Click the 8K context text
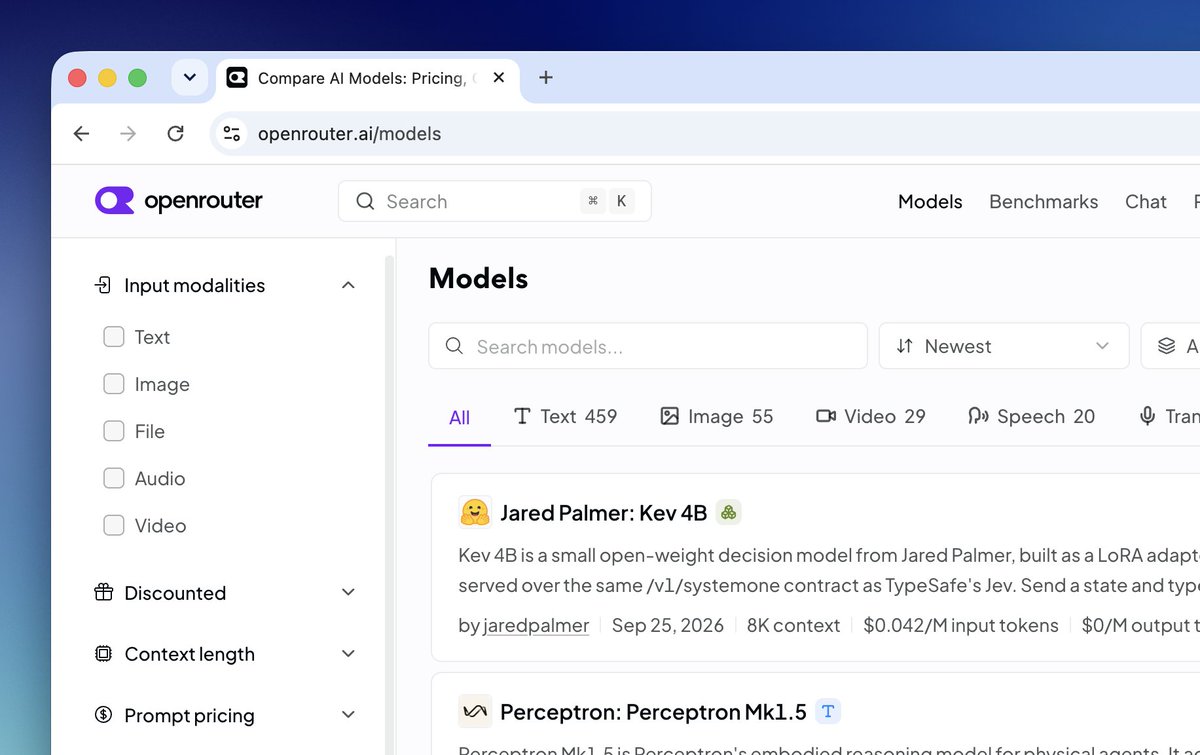The width and height of the screenshot is (1200, 755). click(x=794, y=625)
